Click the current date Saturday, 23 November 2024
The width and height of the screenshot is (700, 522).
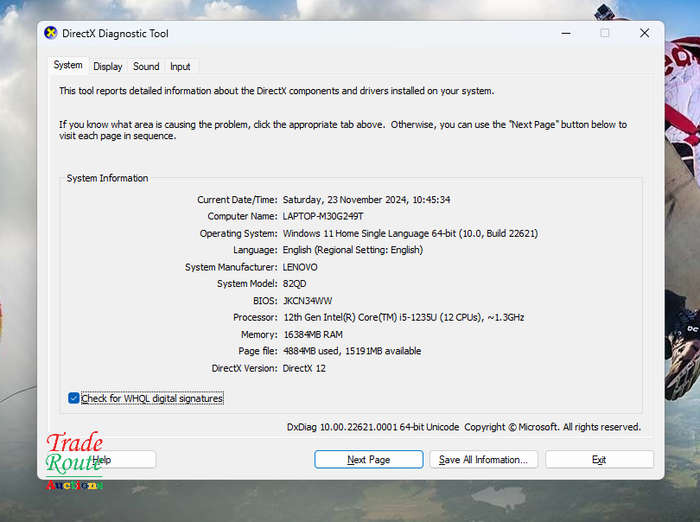[x=366, y=200]
